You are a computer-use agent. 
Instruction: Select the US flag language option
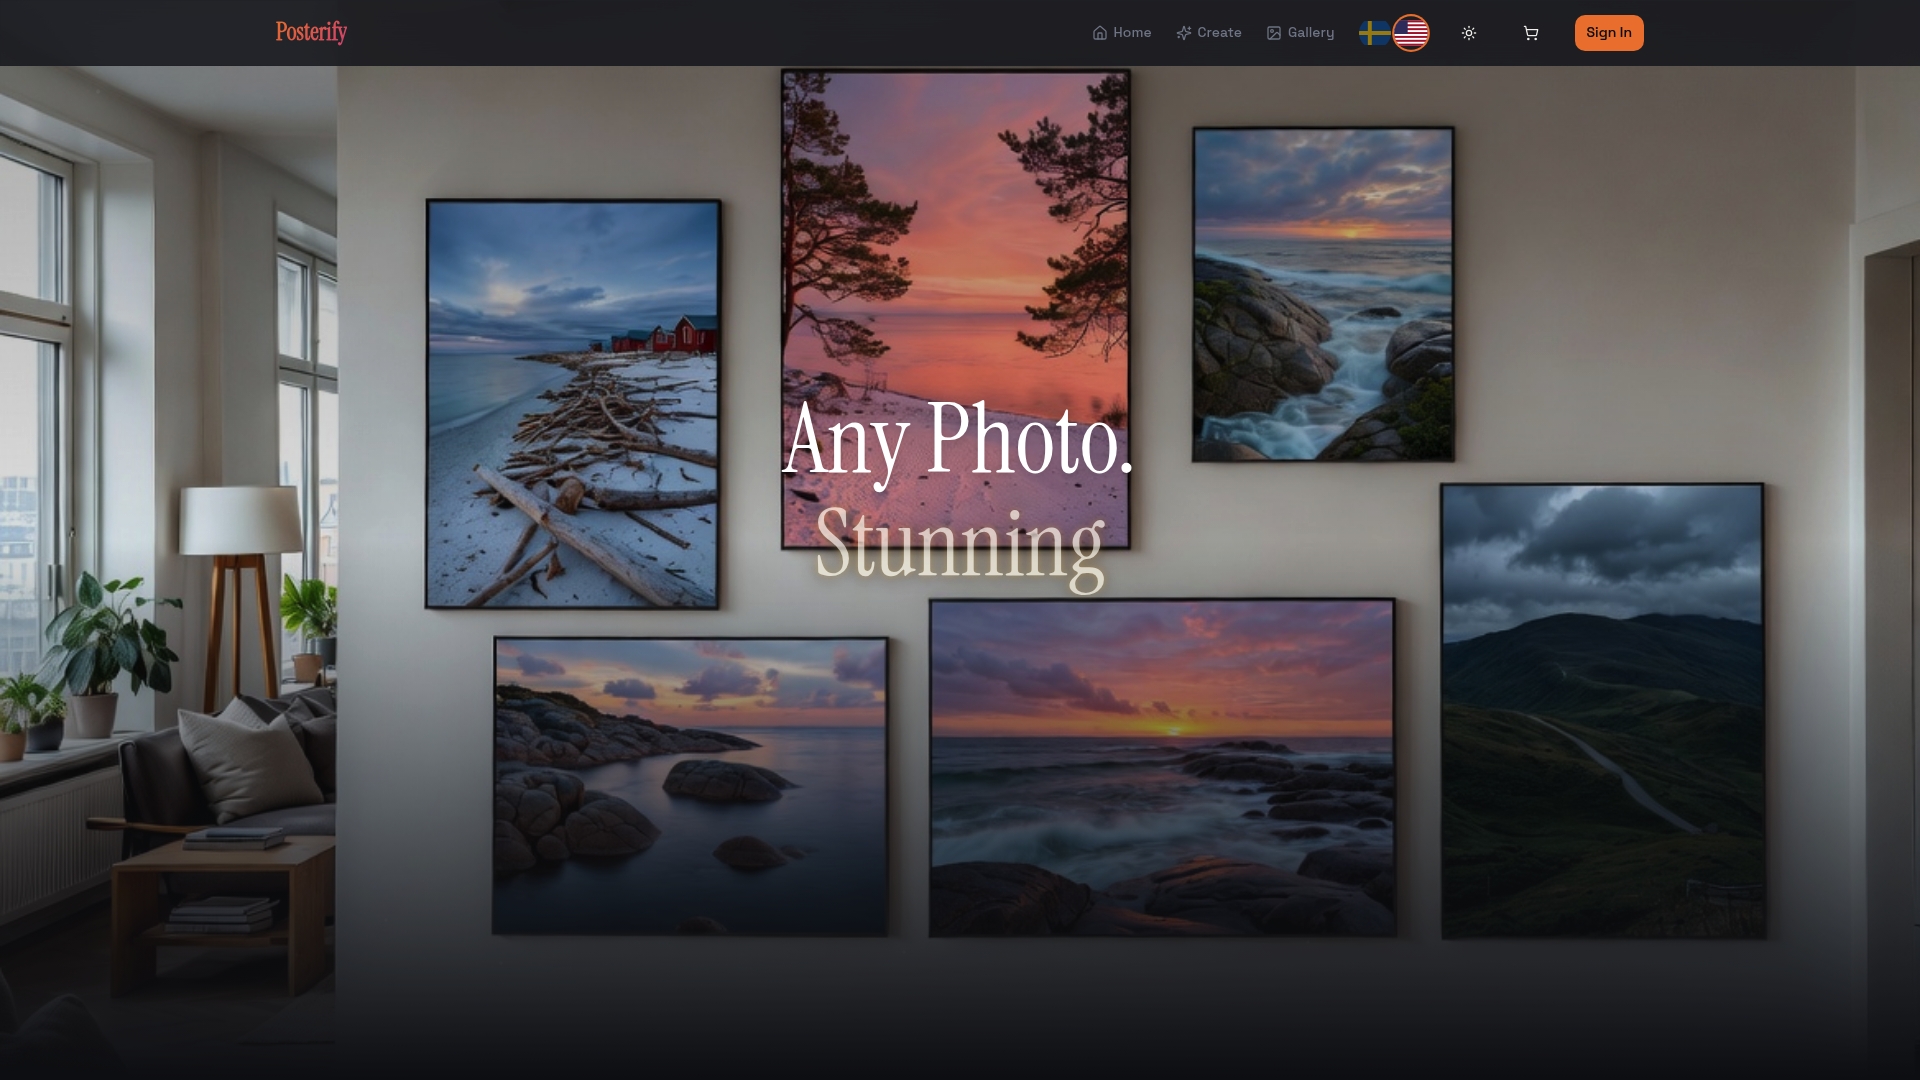tap(1411, 33)
